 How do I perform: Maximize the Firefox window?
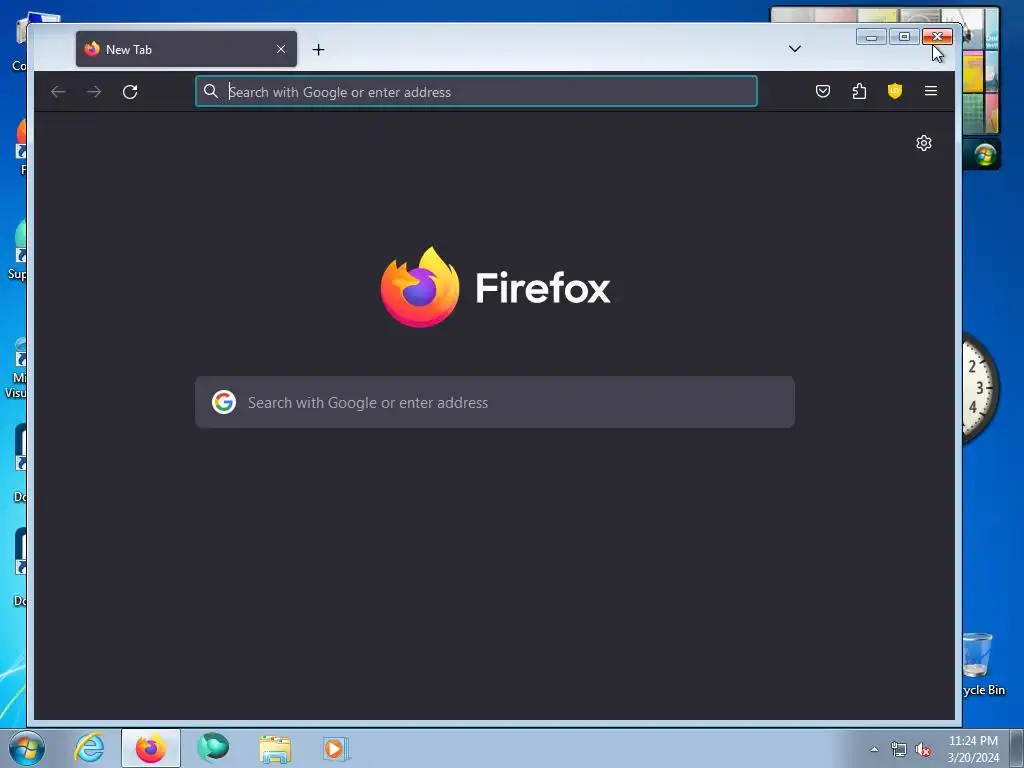(x=904, y=37)
